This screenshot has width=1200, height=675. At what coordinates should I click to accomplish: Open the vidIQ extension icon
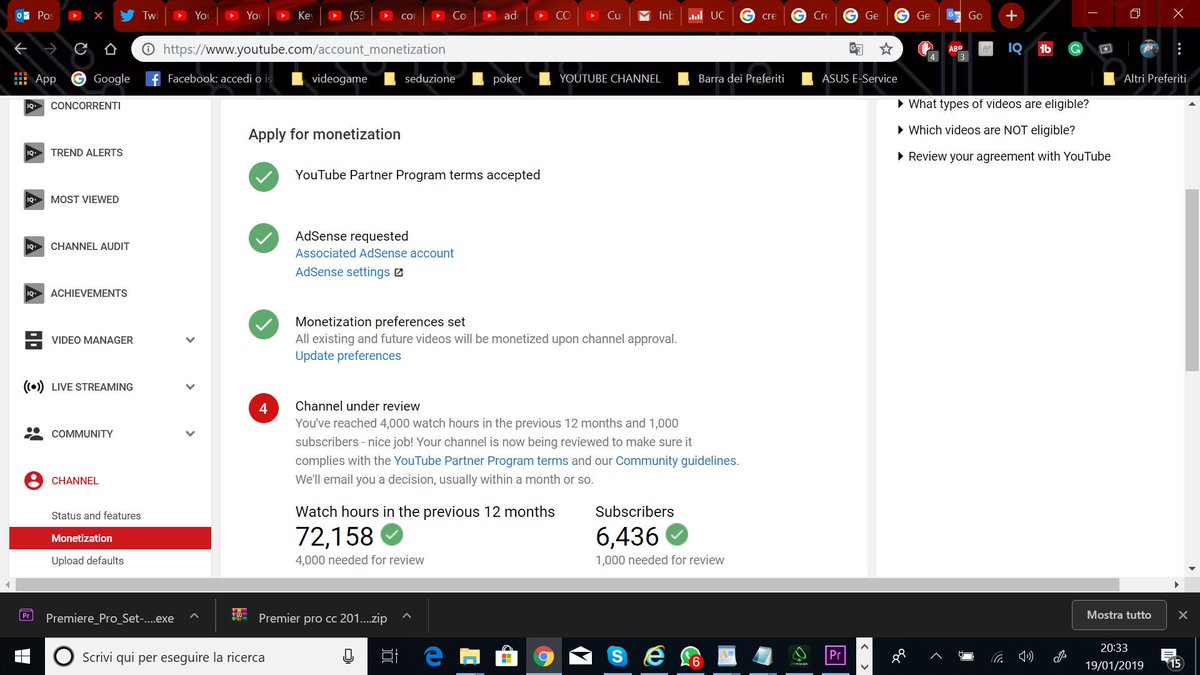1014,48
